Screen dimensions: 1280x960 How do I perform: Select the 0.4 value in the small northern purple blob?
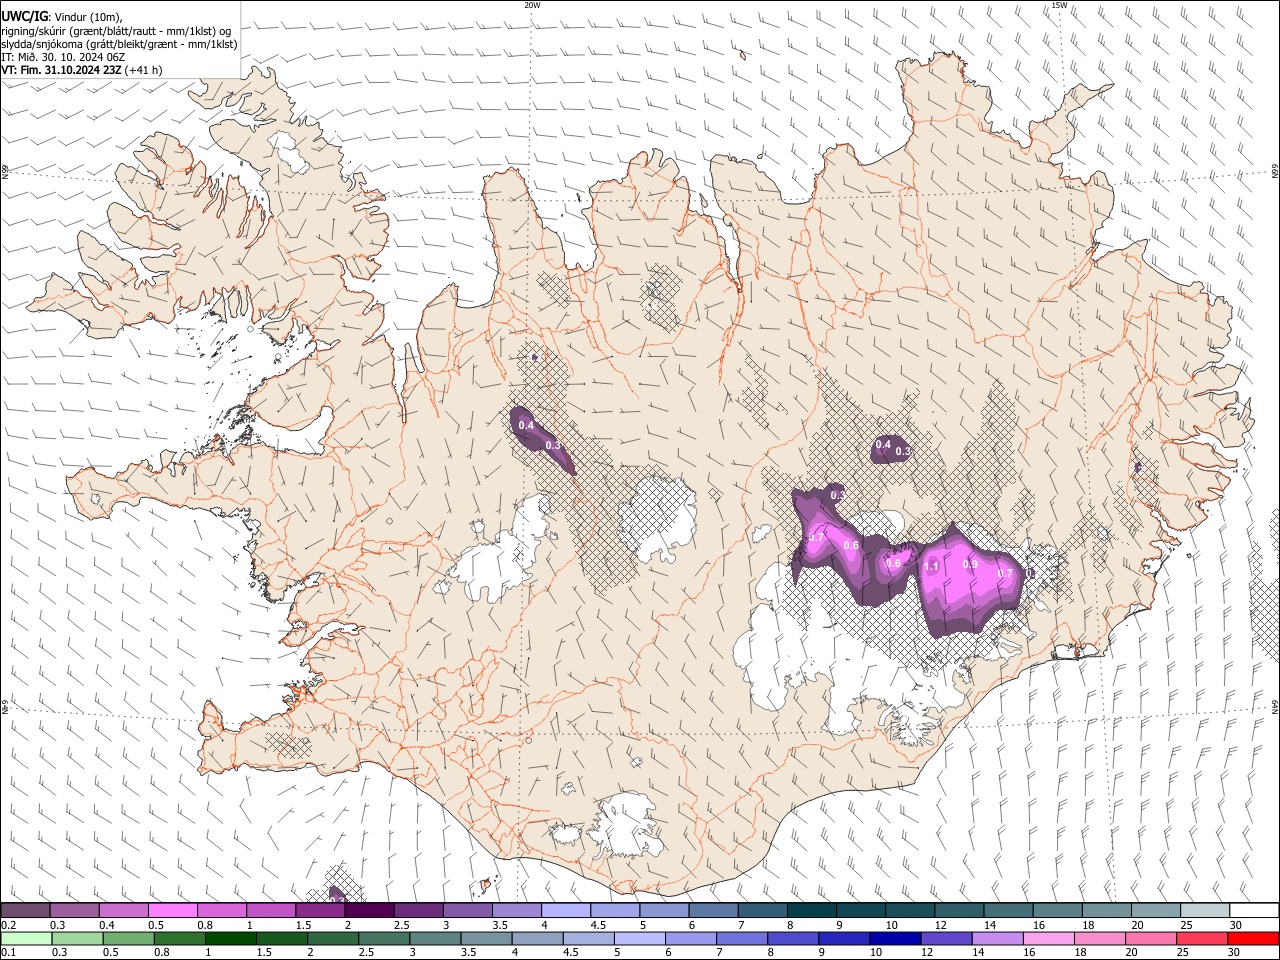coord(883,444)
